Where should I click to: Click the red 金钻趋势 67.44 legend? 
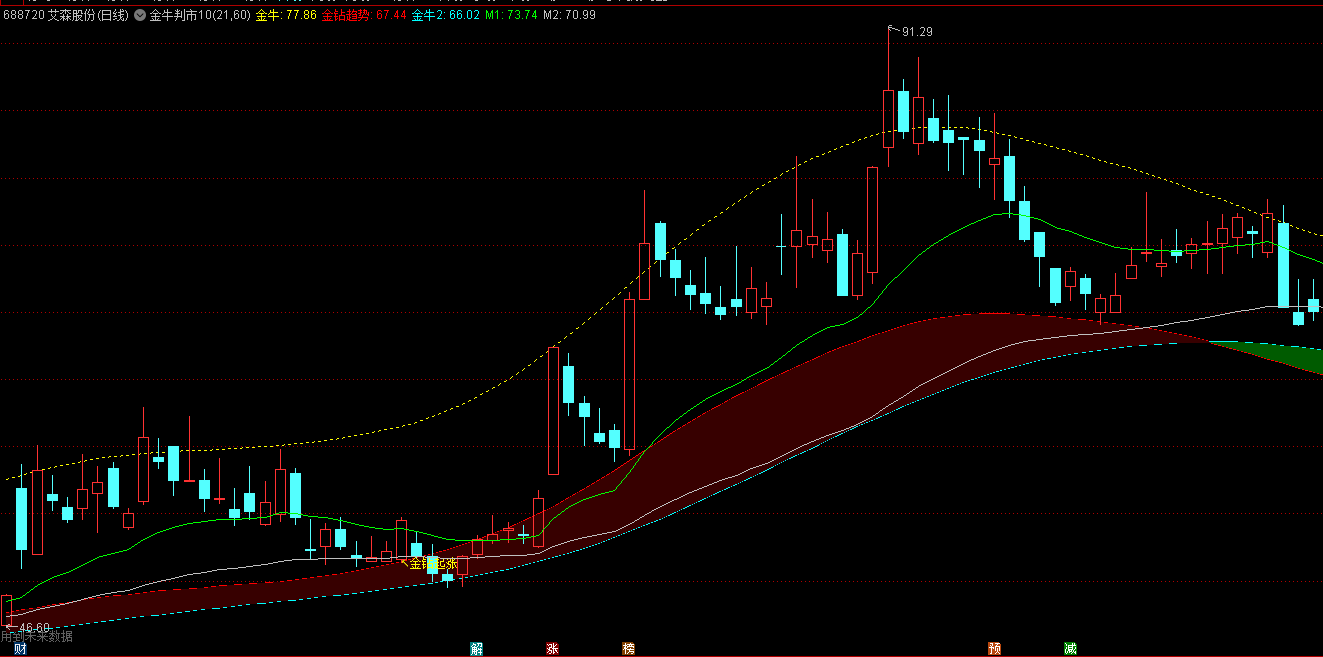click(363, 15)
